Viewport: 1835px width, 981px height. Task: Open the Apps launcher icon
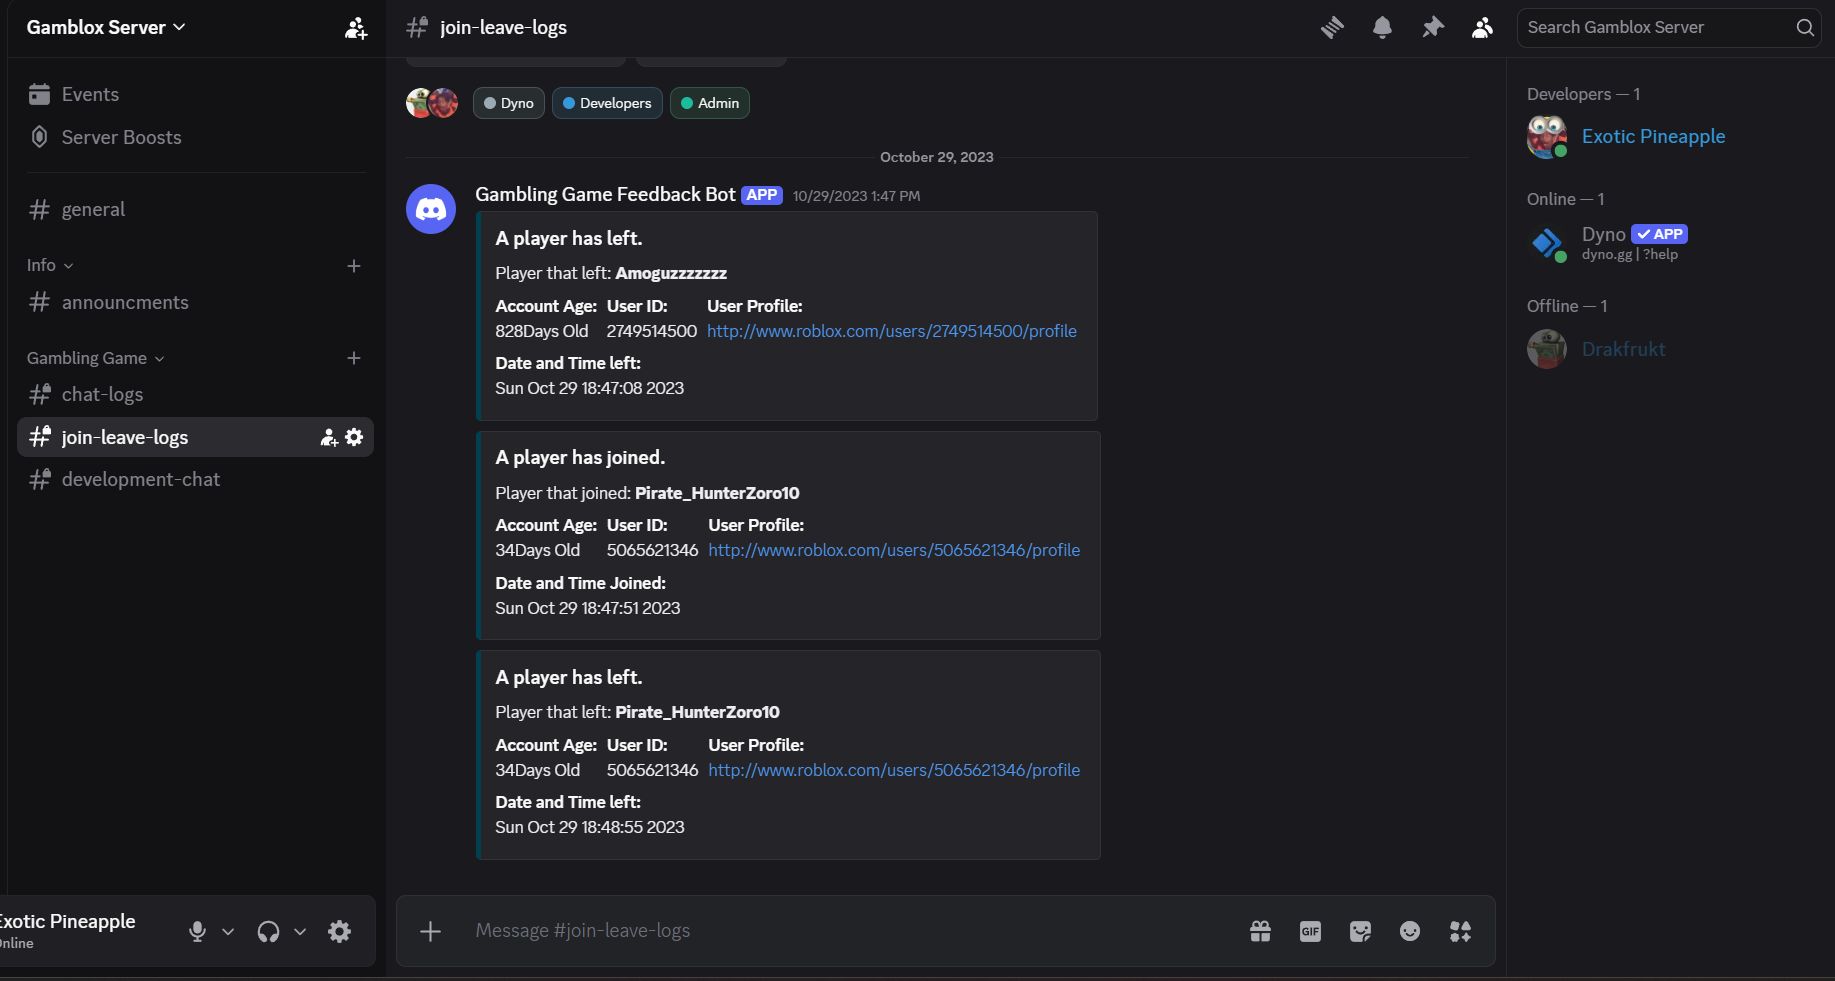pyautogui.click(x=1460, y=931)
